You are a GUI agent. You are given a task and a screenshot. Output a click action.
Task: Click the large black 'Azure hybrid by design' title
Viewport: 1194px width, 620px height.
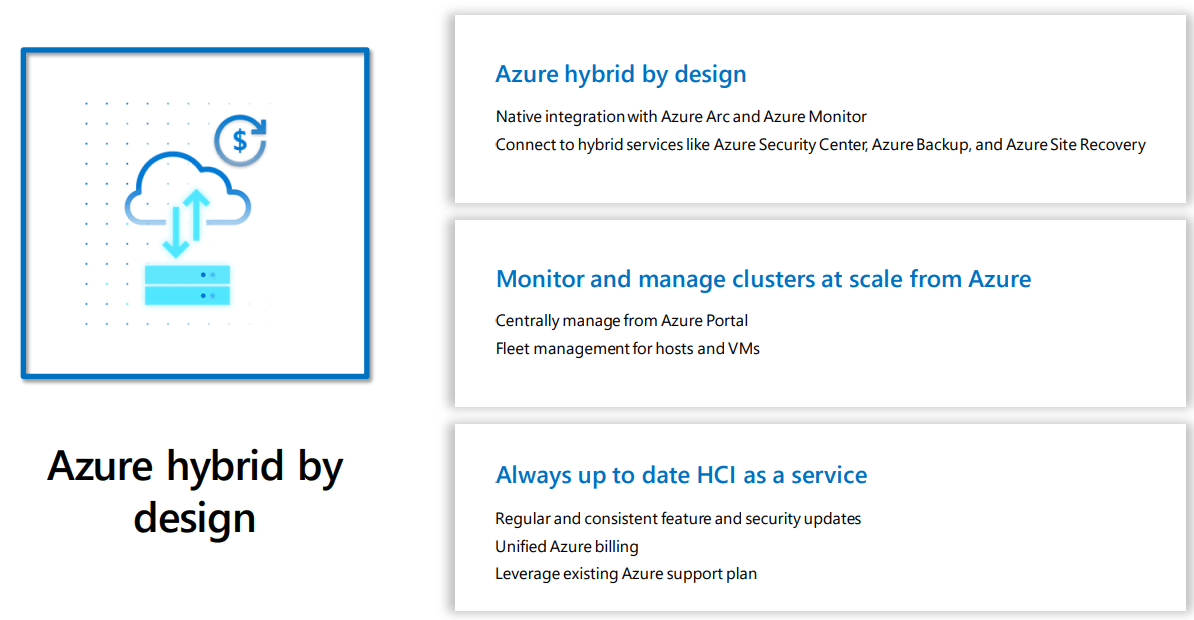(195, 492)
